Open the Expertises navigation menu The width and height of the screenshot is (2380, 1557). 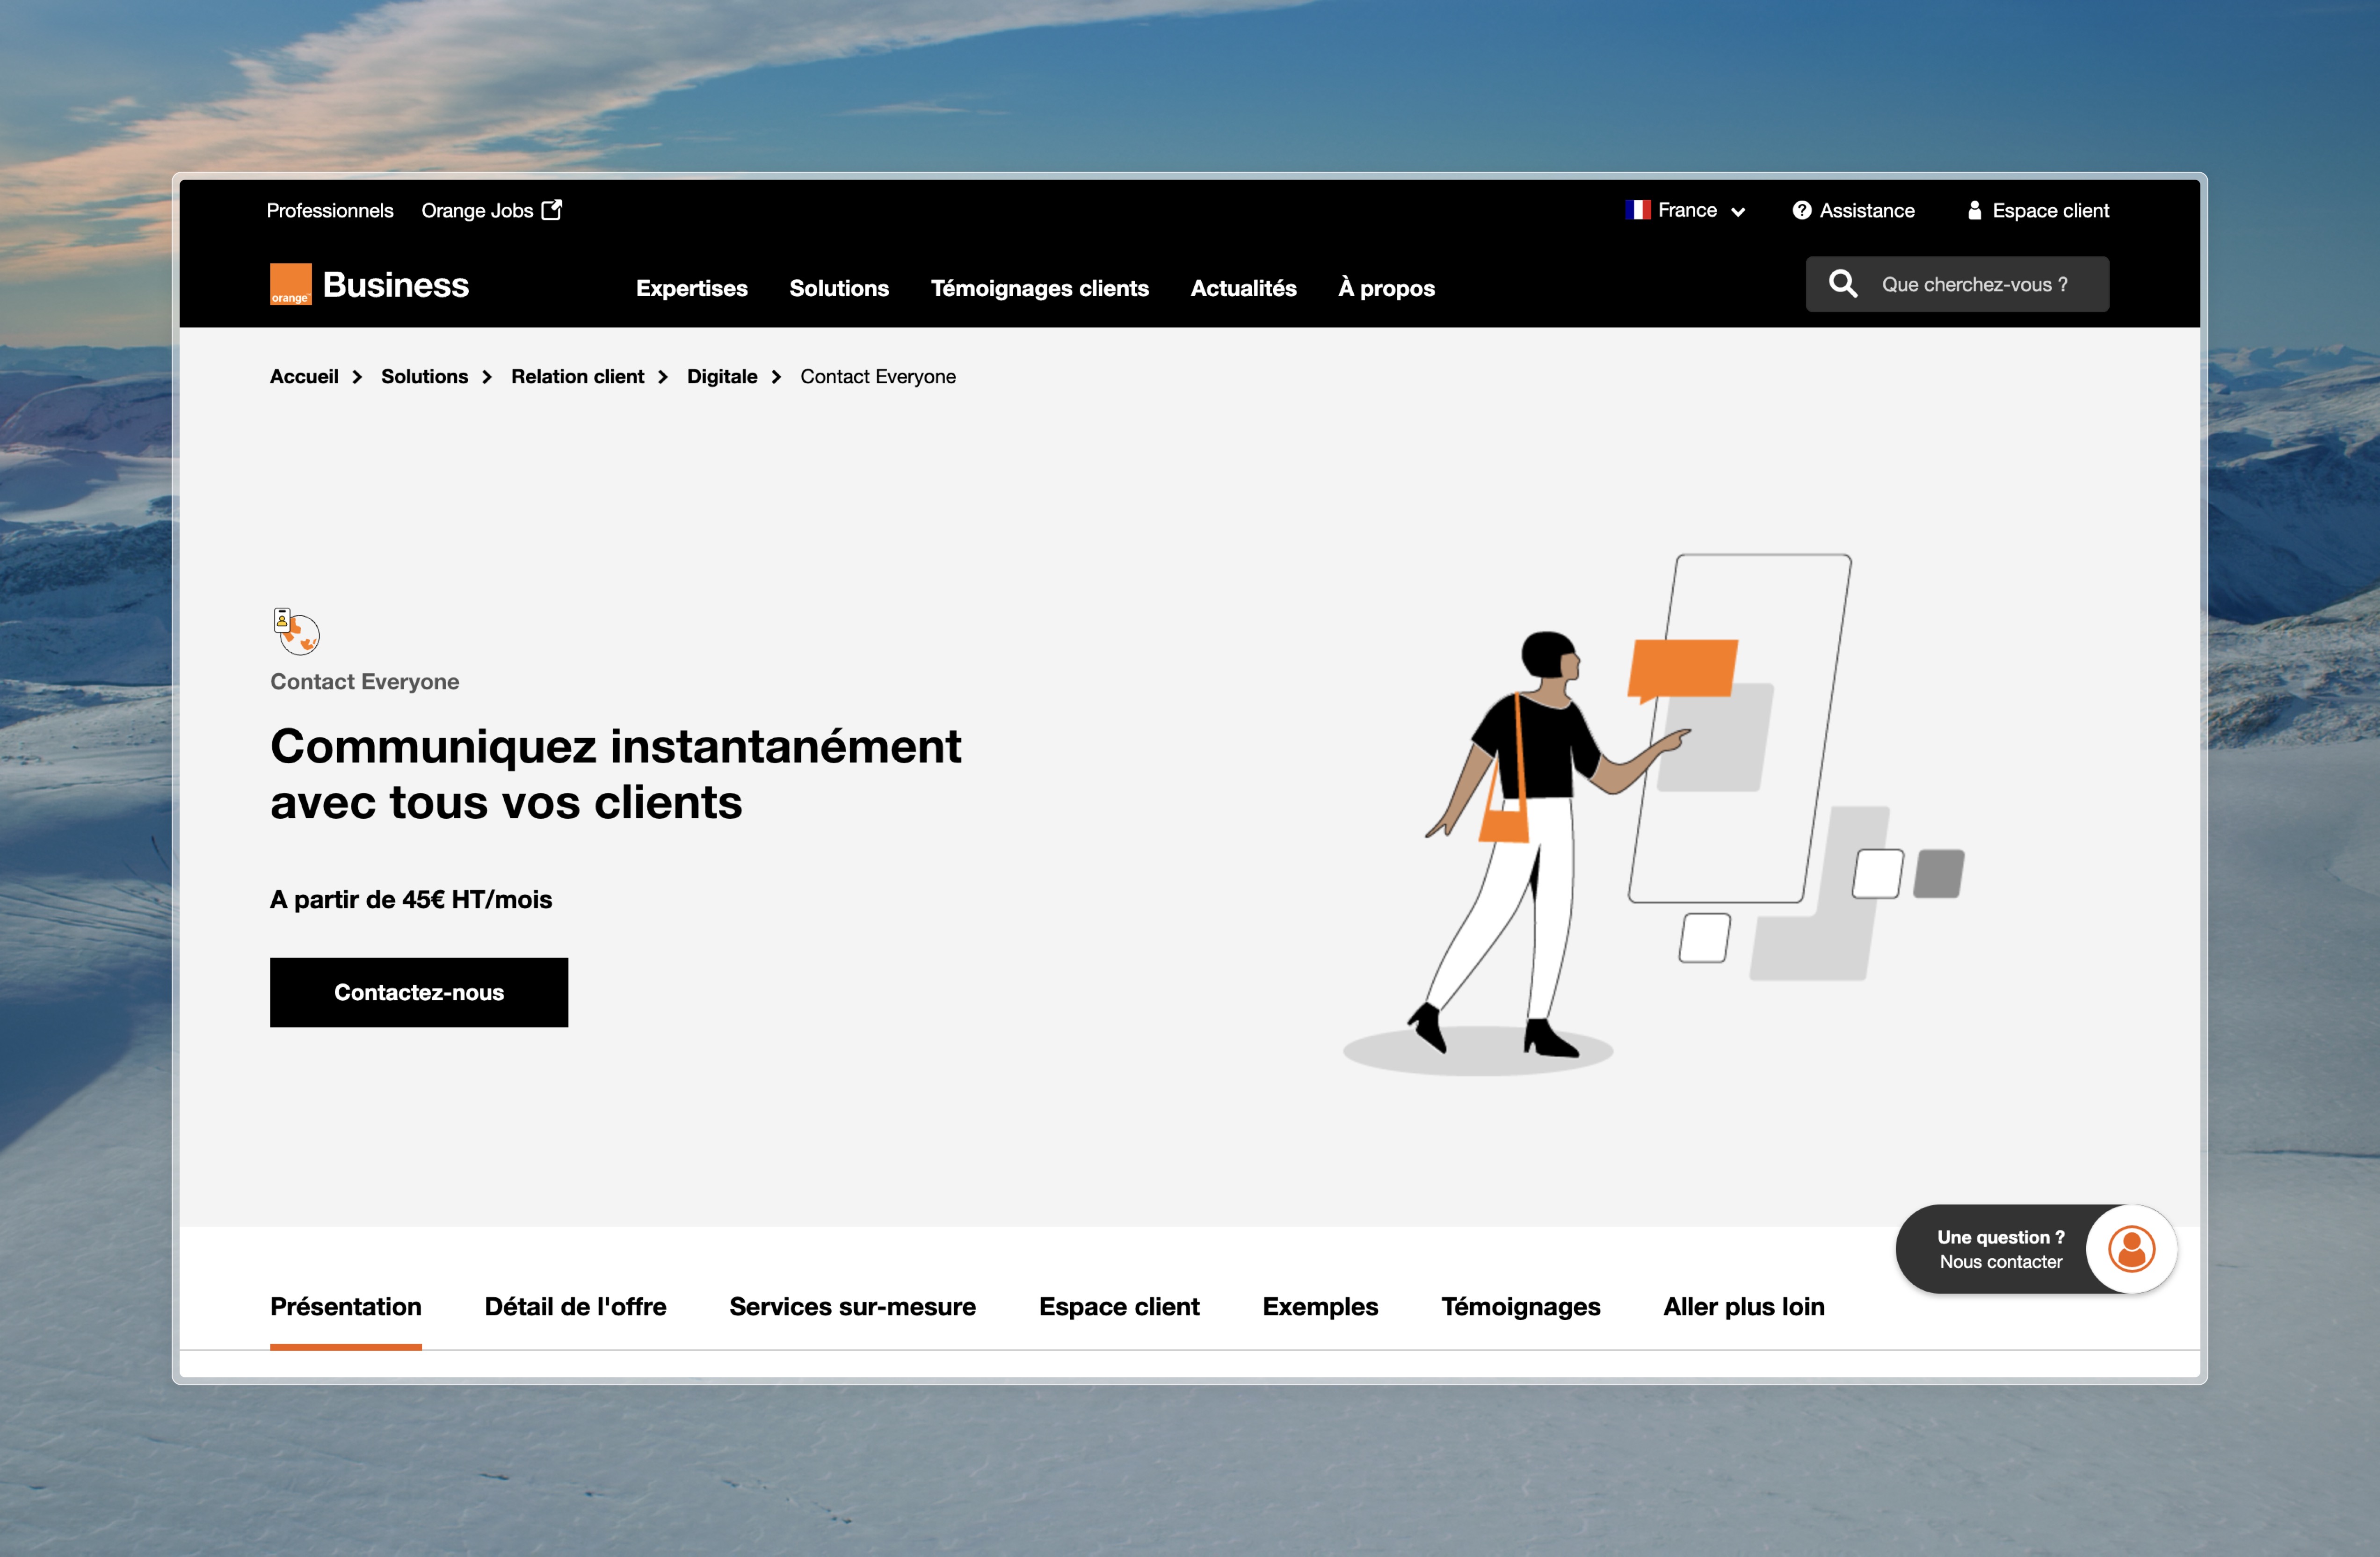(691, 288)
